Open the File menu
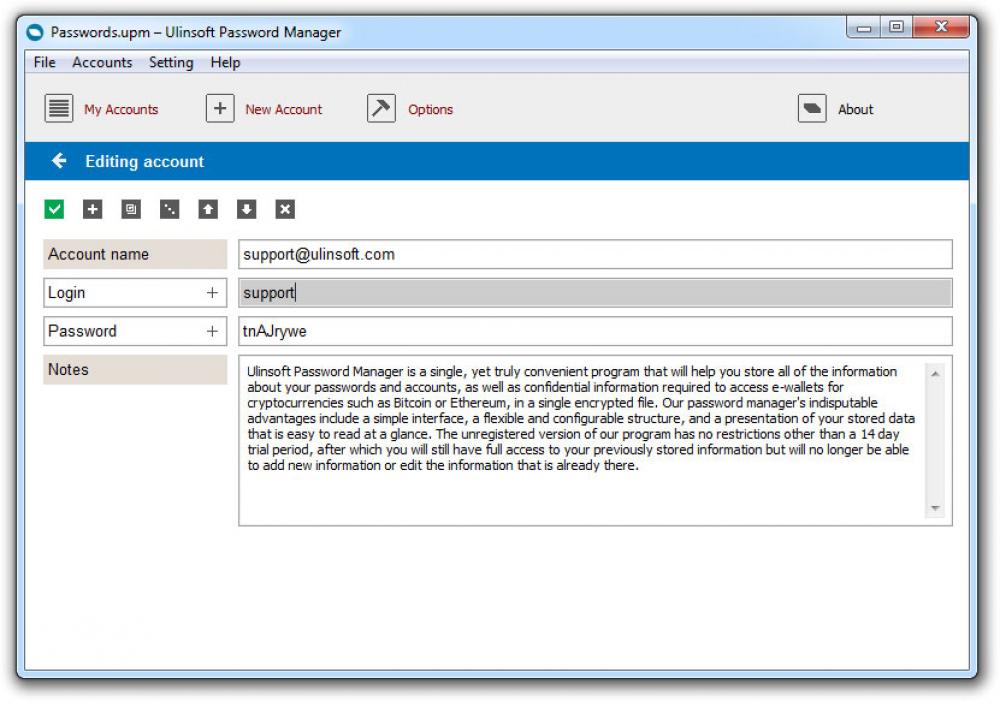 (44, 62)
